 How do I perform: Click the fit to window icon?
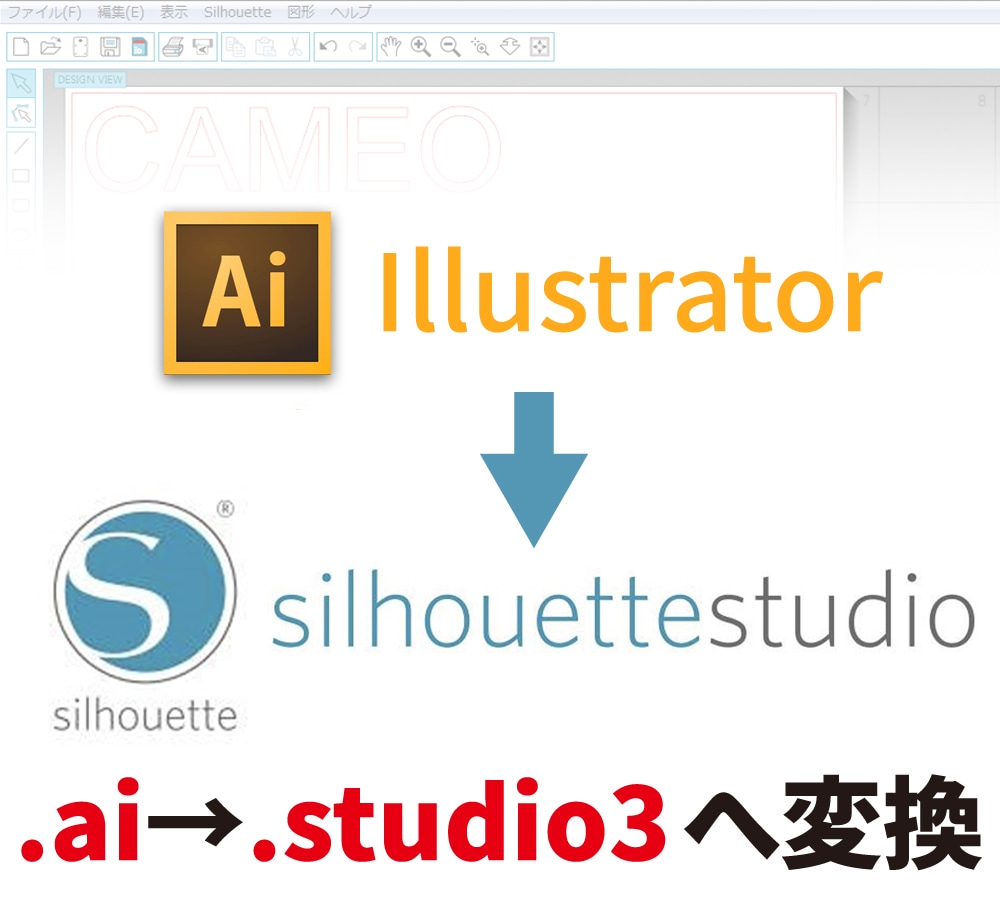tap(540, 47)
